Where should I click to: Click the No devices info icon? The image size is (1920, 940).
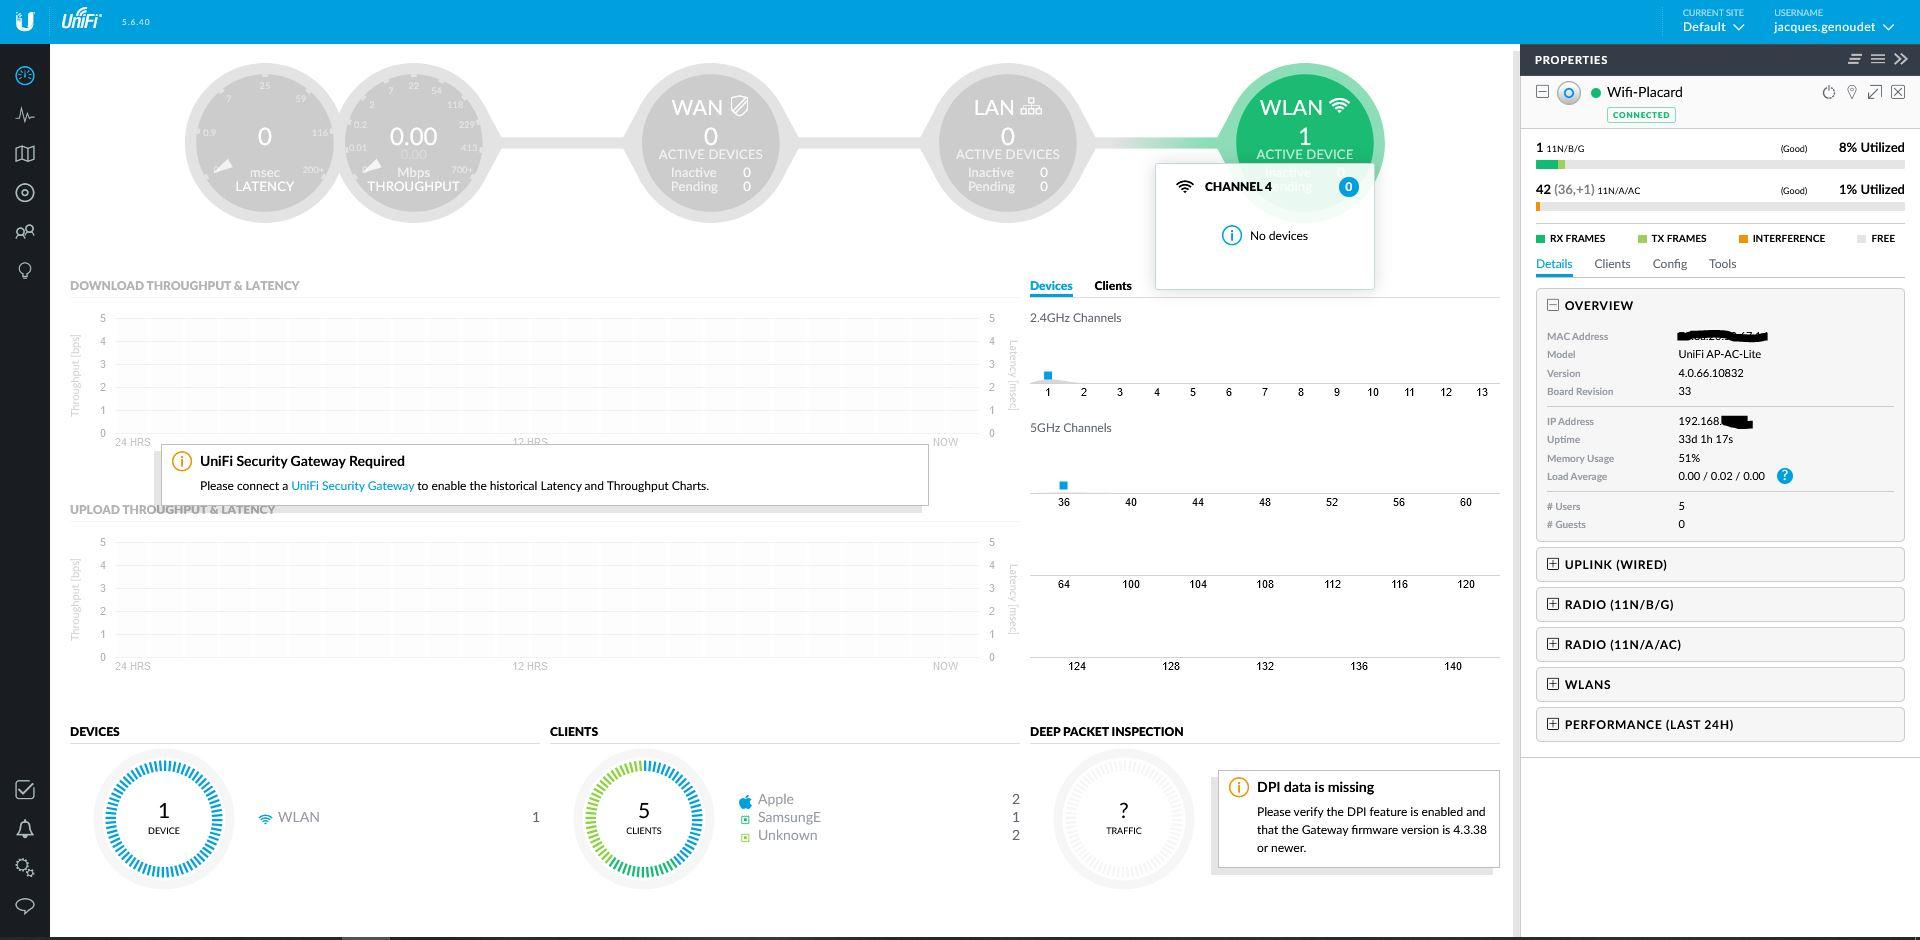(1232, 236)
